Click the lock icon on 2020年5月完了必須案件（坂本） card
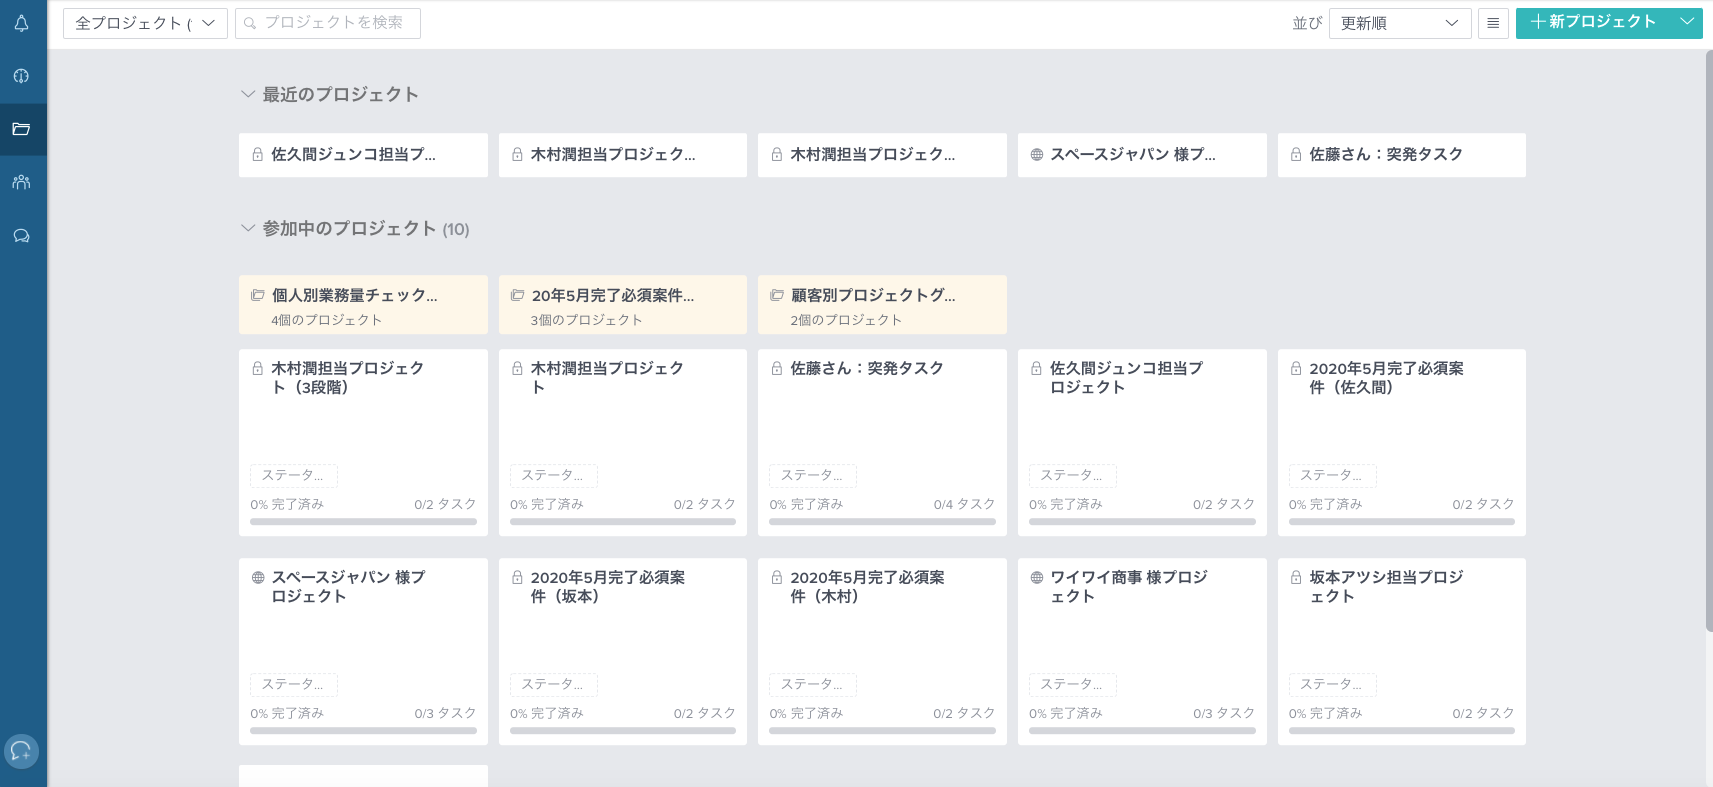The image size is (1713, 787). tap(517, 577)
